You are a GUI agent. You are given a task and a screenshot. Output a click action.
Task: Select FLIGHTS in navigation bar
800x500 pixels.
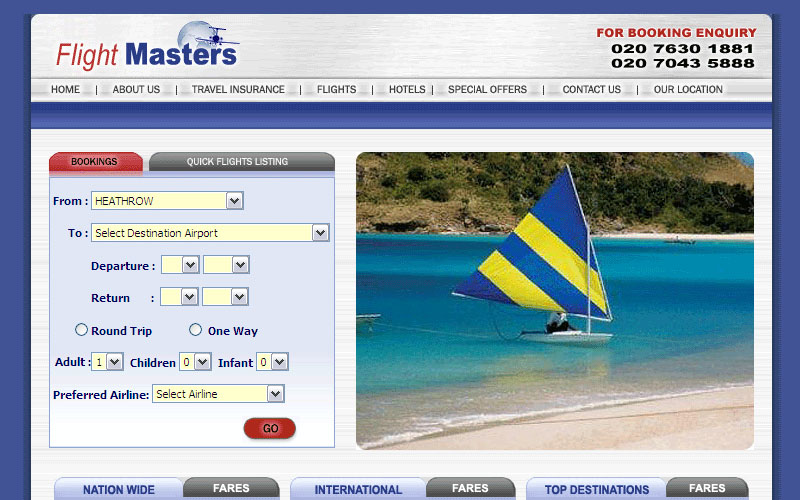tap(336, 89)
